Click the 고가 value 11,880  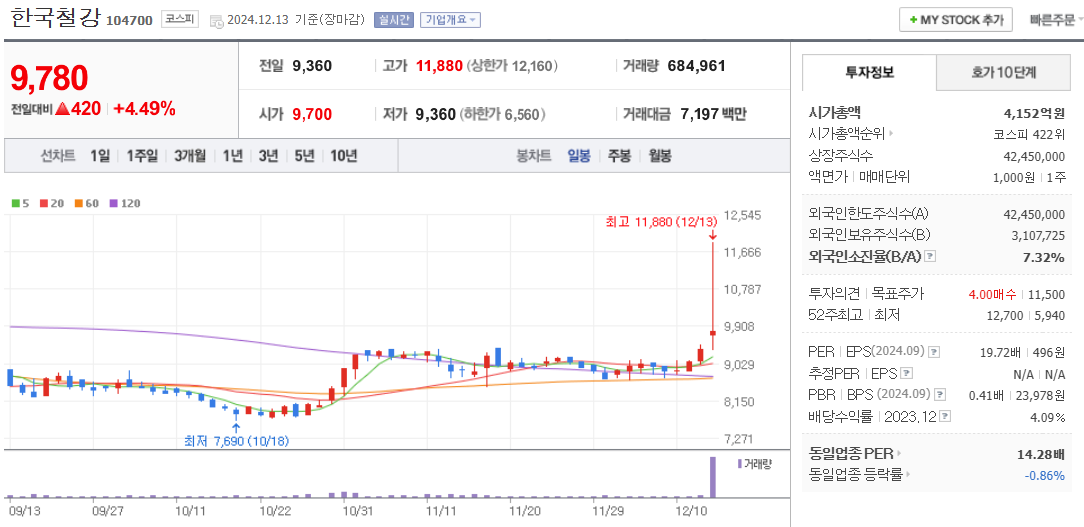(x=439, y=66)
